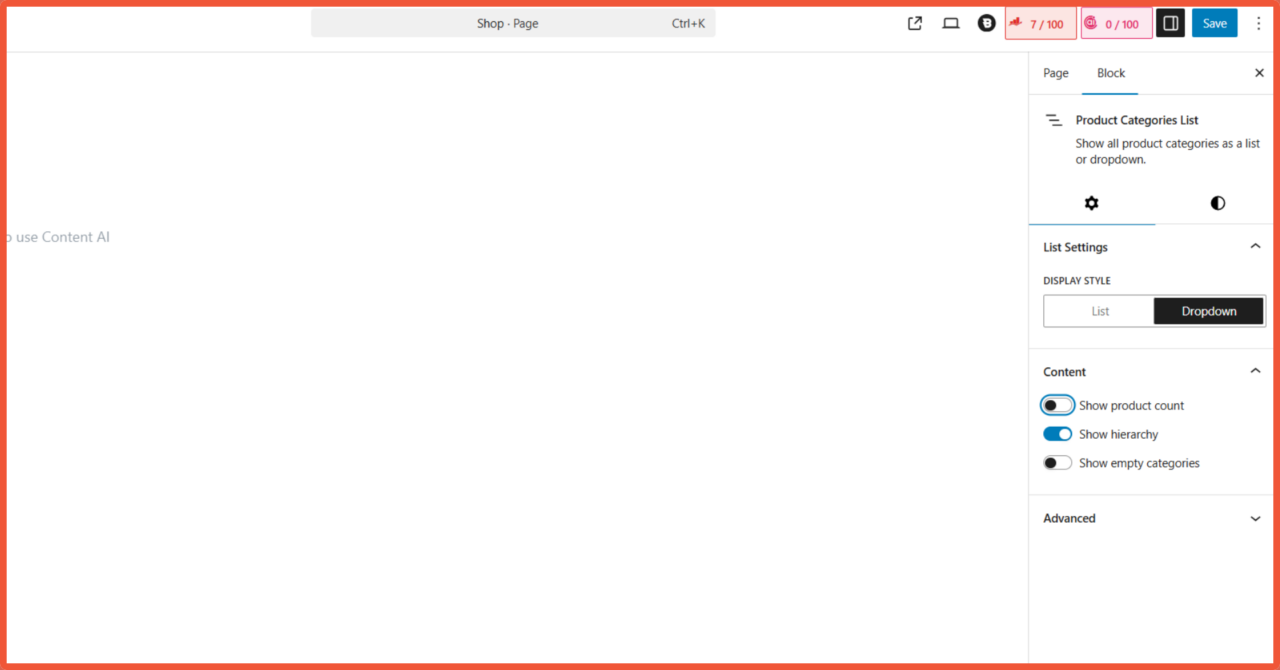Enable Show empty categories
This screenshot has width=1280, height=670.
coord(1057,462)
